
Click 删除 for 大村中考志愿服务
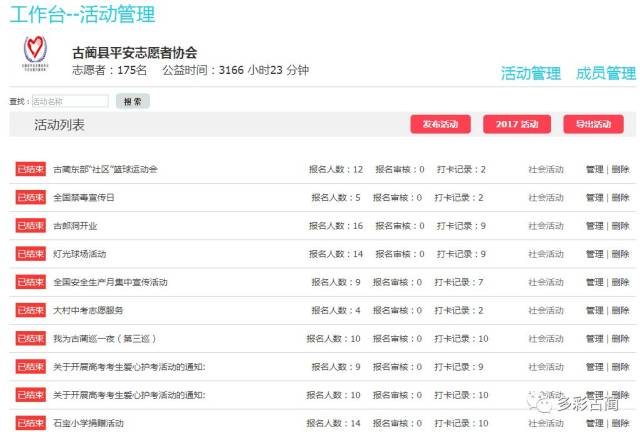point(620,310)
